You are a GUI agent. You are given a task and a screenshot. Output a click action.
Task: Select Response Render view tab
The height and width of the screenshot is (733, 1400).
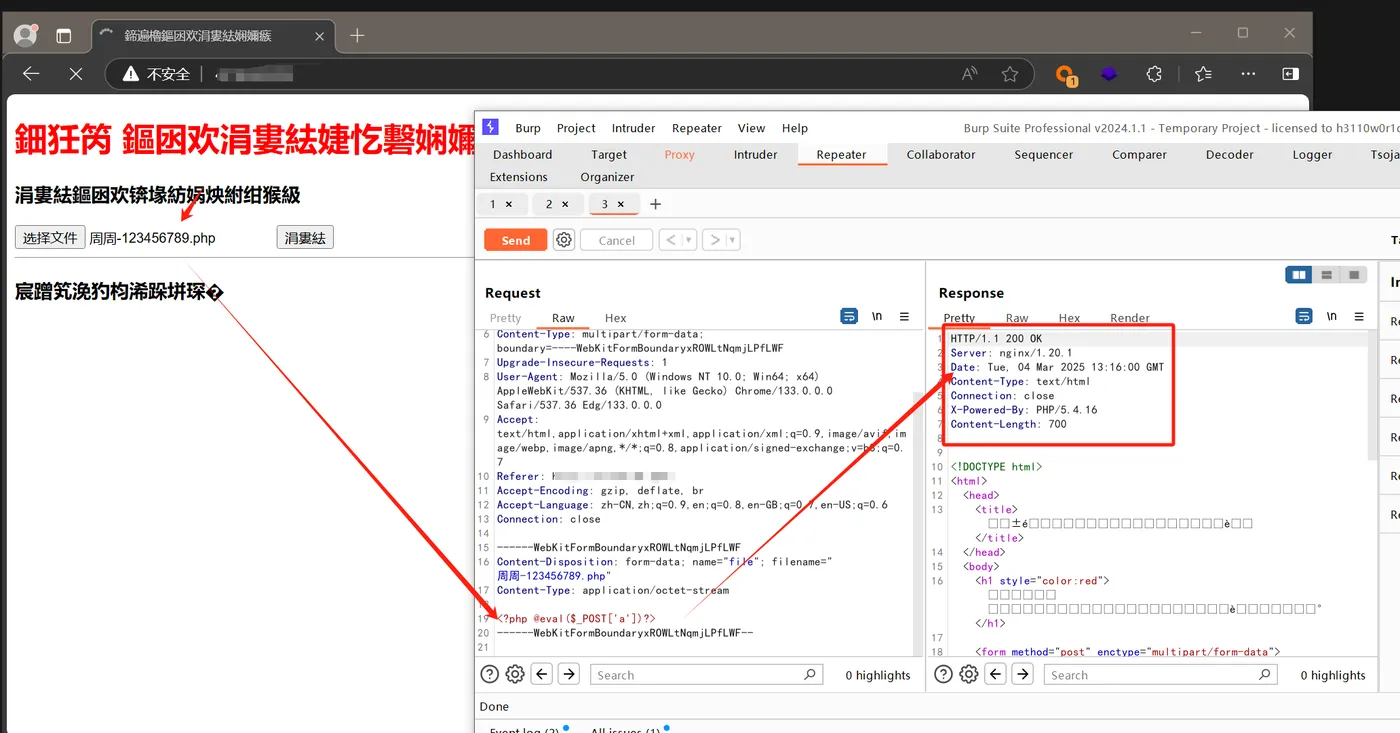tap(1130, 318)
